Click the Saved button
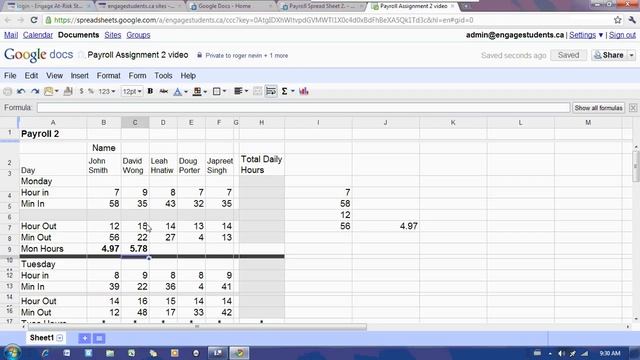Screen dimensions: 640x360 click(x=568, y=55)
